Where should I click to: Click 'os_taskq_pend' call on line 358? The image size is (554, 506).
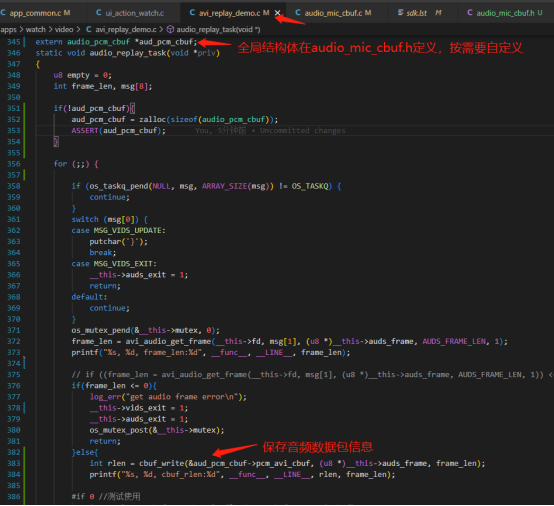point(119,186)
